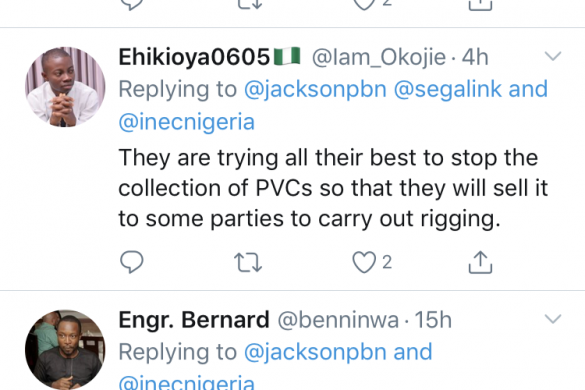Expand options chevron on Ehikioya0605's tweet

[553, 56]
